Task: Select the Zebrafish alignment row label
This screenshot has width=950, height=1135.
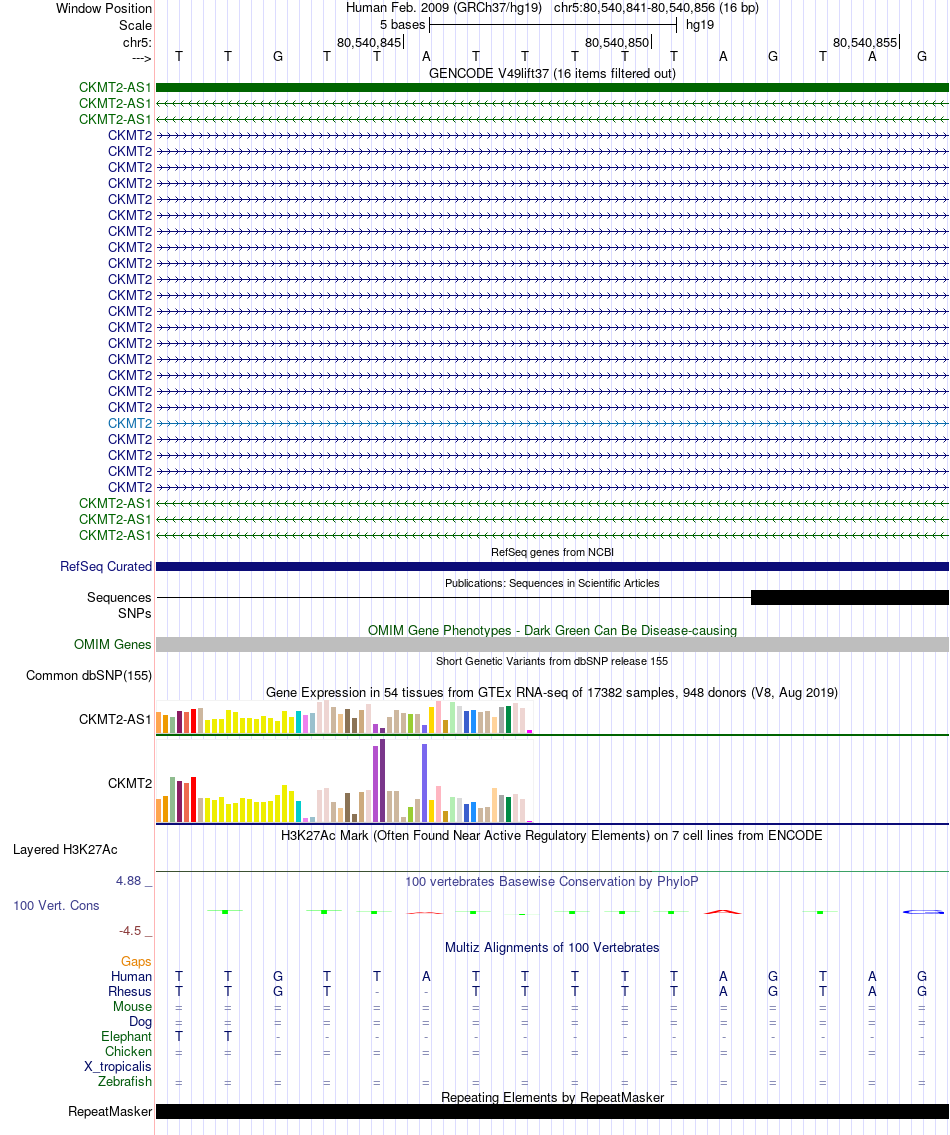Action: (125, 1082)
